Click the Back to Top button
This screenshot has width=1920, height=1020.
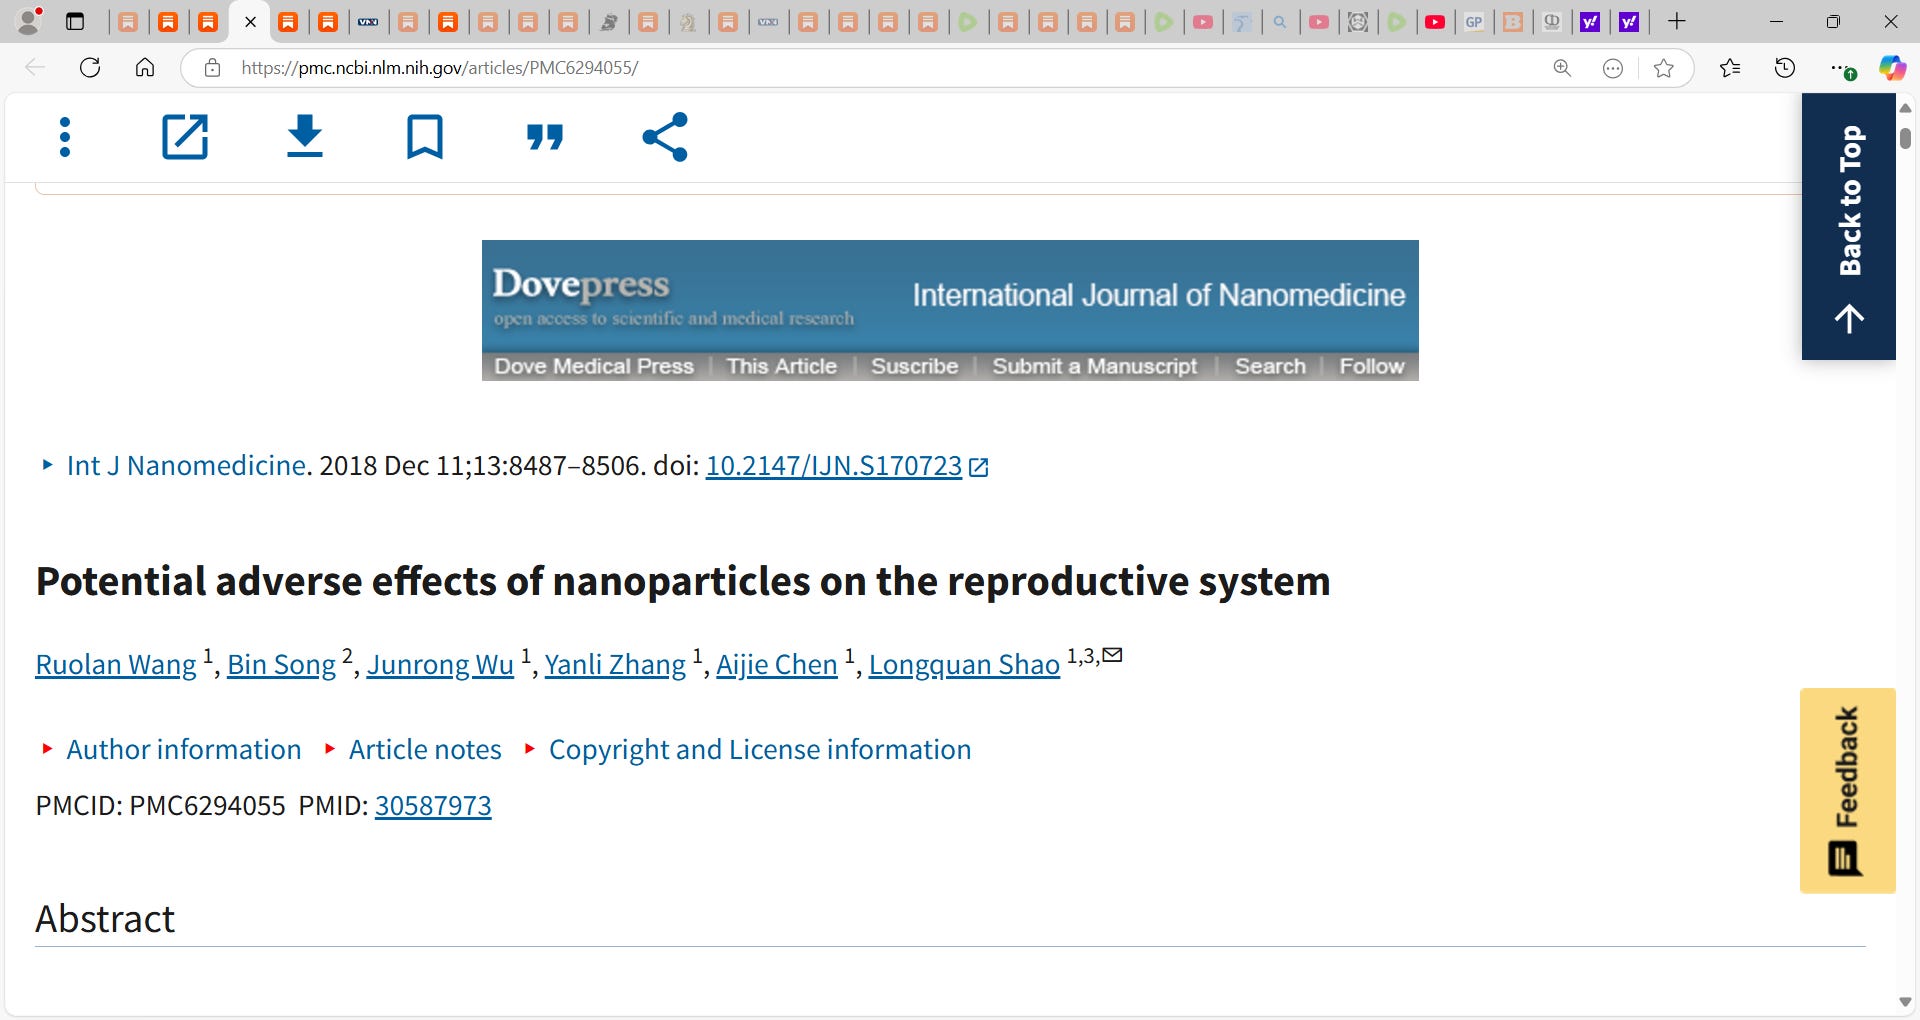pyautogui.click(x=1849, y=226)
